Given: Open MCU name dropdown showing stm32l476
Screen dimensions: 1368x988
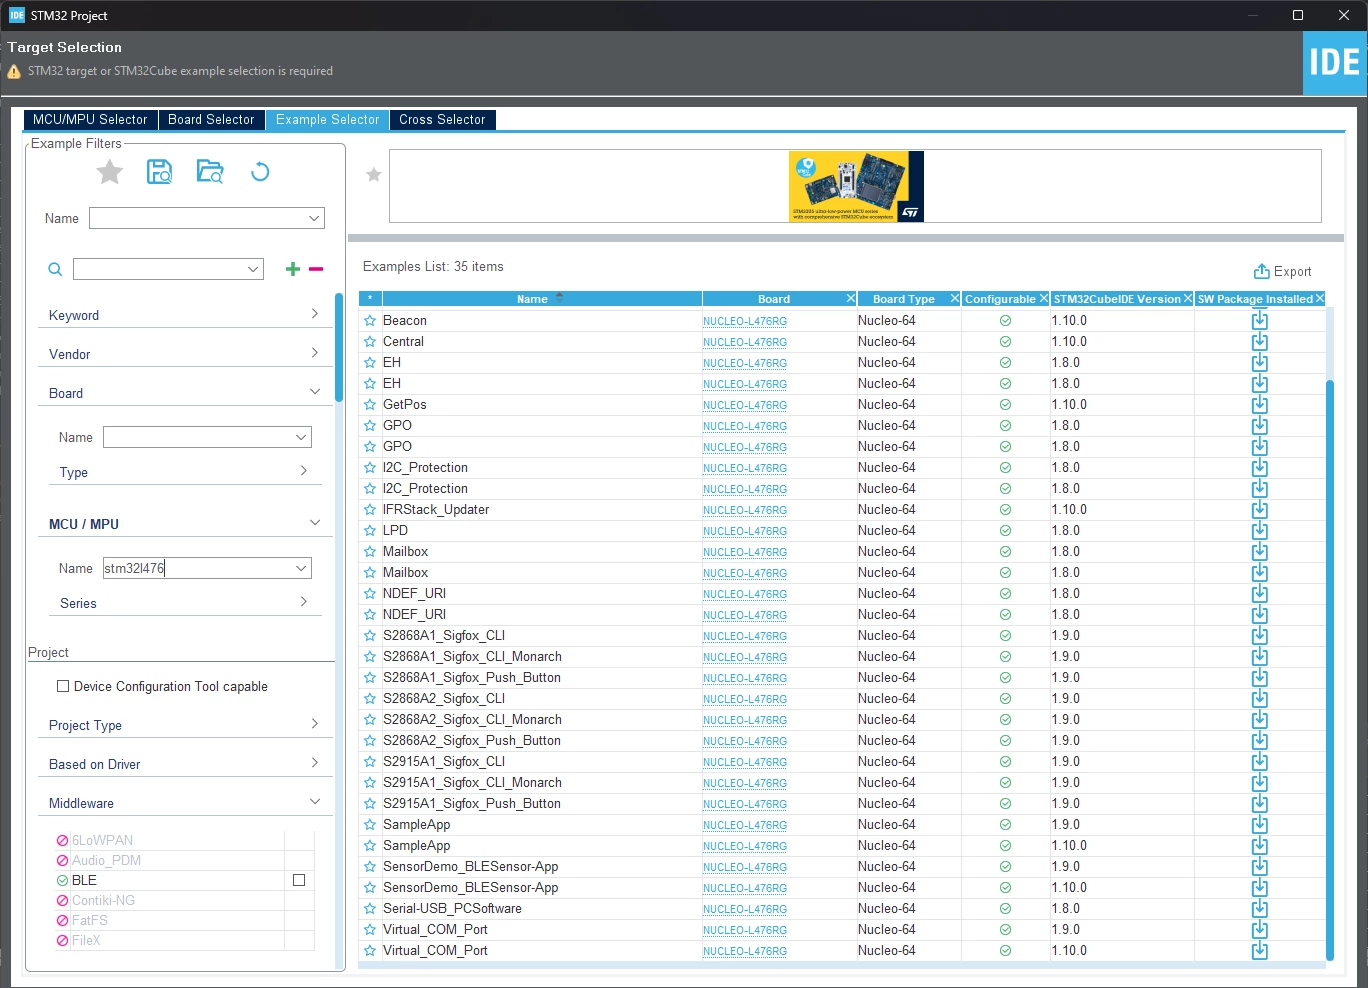Looking at the screenshot, I should (301, 568).
